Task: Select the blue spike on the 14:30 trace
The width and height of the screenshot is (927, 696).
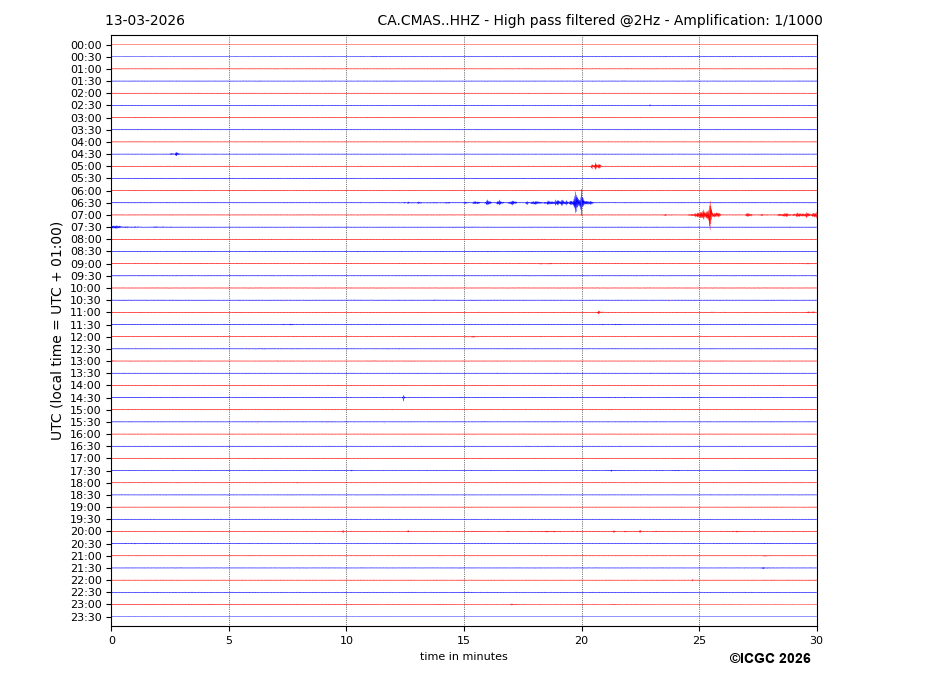Action: (403, 398)
